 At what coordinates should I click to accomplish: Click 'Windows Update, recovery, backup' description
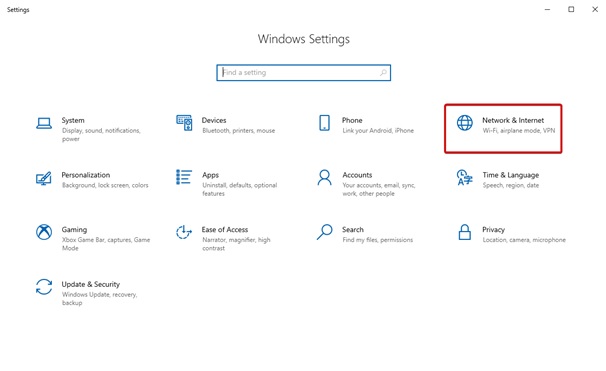pos(99,299)
